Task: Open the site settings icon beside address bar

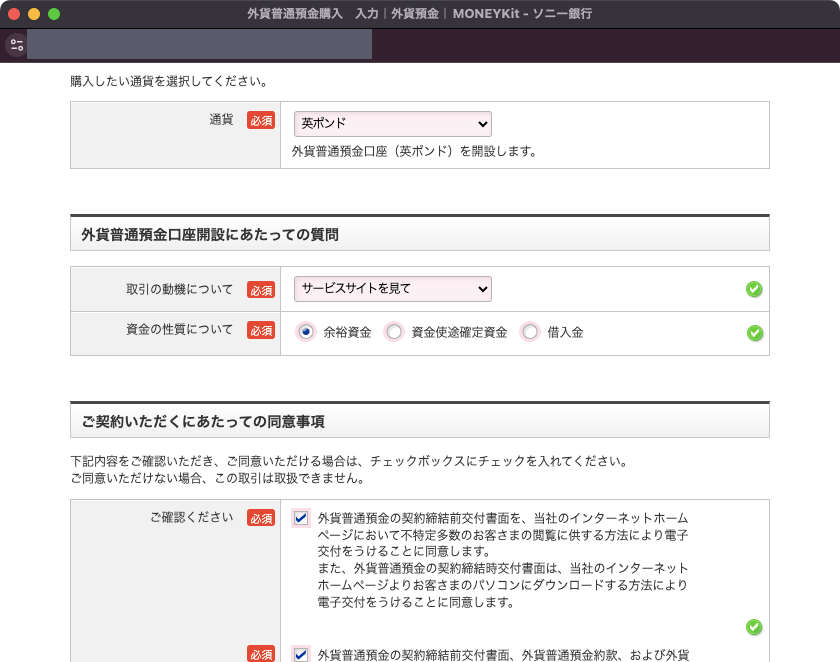Action: pos(17,44)
